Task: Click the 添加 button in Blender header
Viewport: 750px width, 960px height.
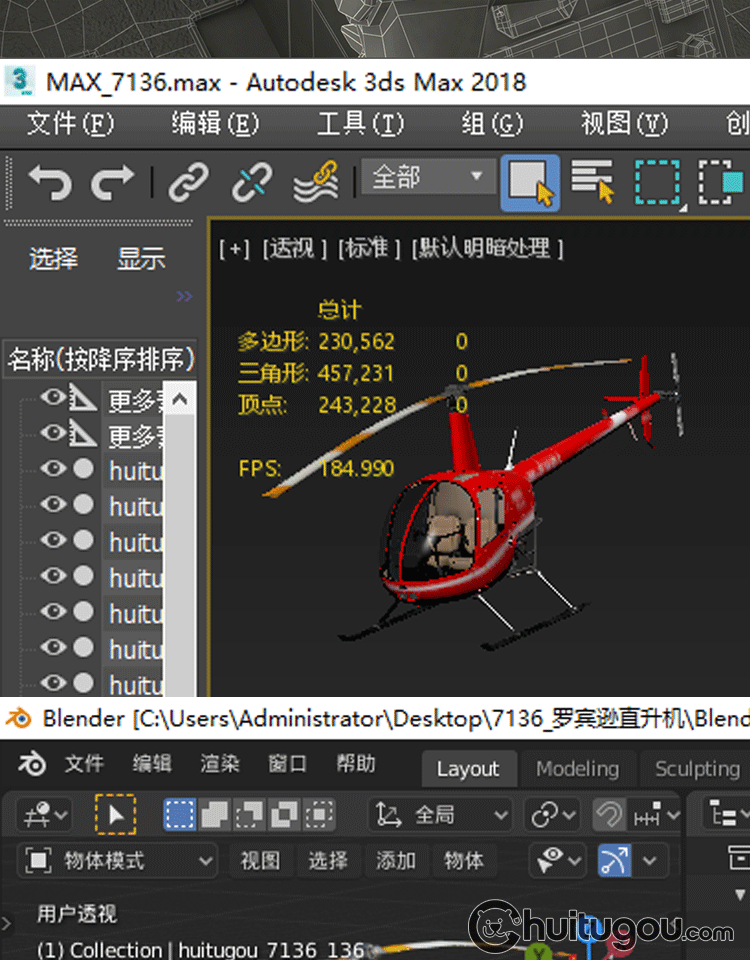Action: click(x=395, y=860)
